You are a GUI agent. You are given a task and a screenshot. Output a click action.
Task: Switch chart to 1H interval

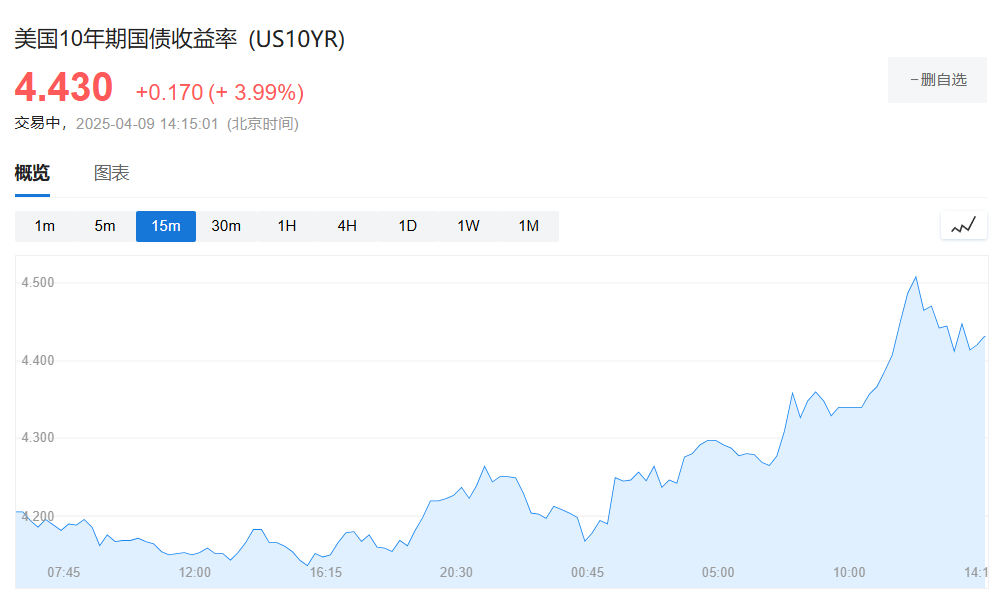click(x=287, y=226)
